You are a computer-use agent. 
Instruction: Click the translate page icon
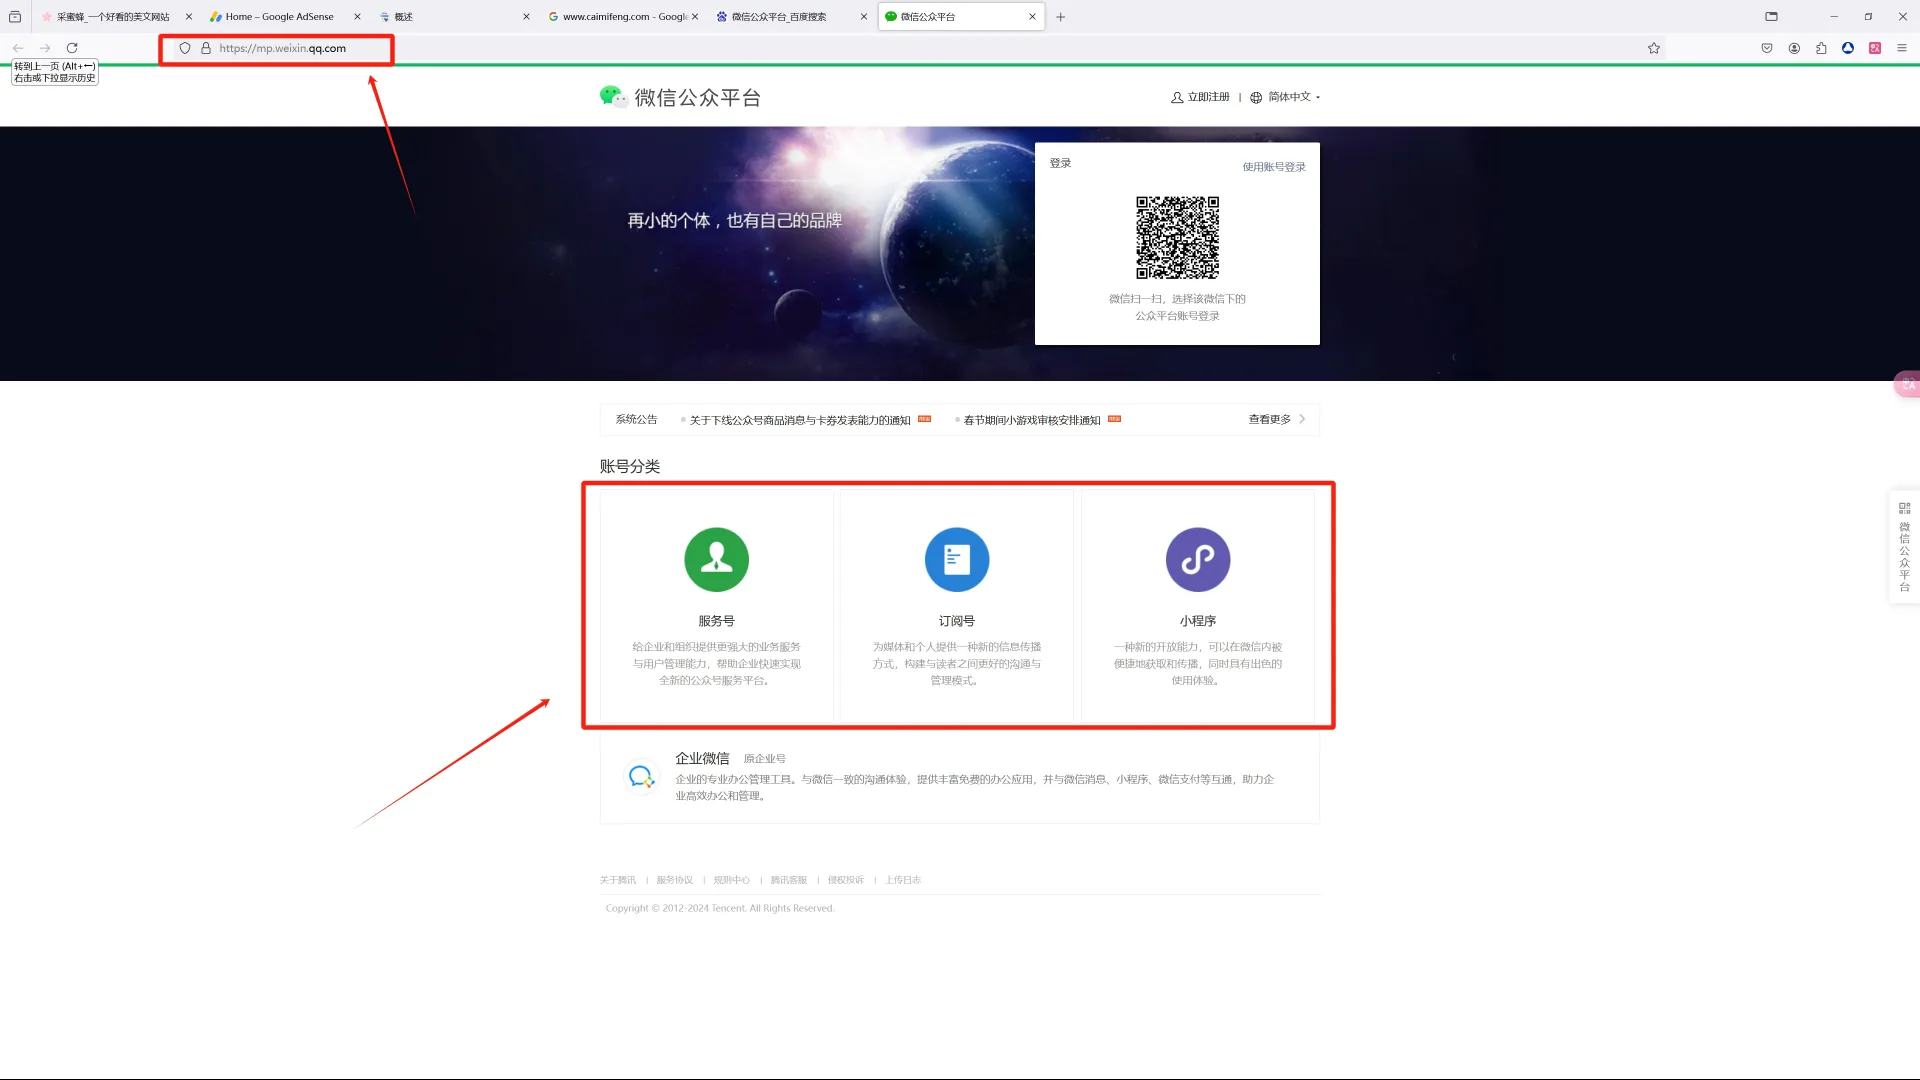pos(1874,48)
